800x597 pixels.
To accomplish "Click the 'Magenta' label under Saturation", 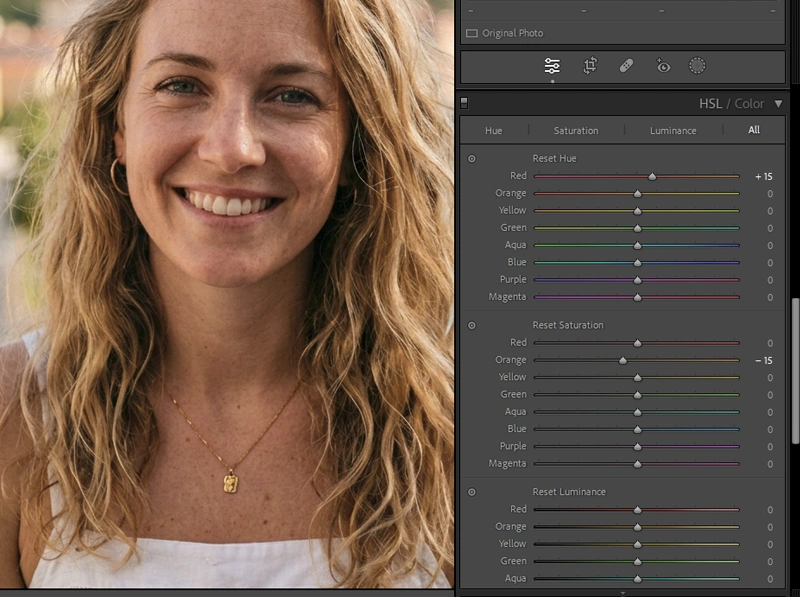I will [507, 463].
